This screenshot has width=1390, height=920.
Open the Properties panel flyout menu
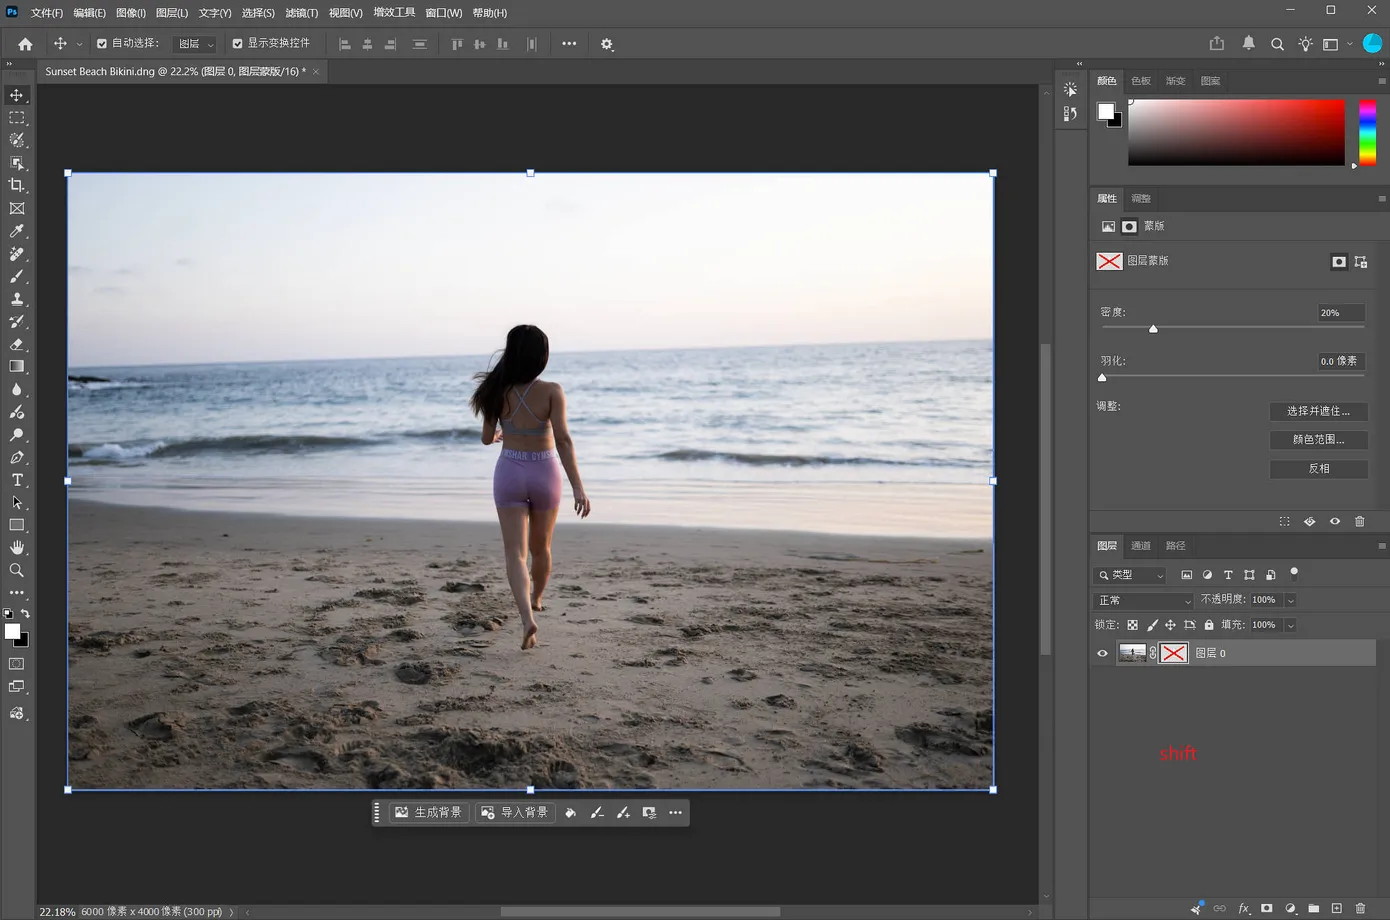point(1382,199)
